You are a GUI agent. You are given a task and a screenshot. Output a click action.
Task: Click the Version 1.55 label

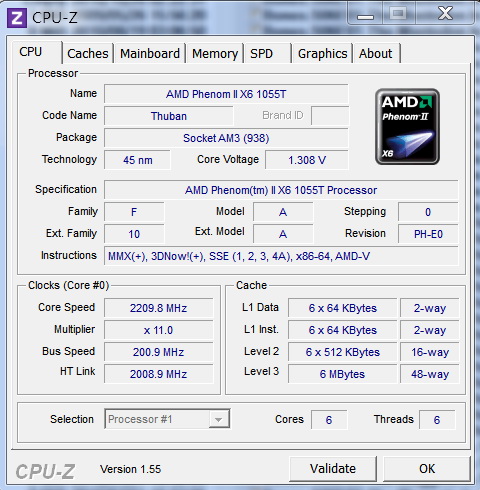130,469
